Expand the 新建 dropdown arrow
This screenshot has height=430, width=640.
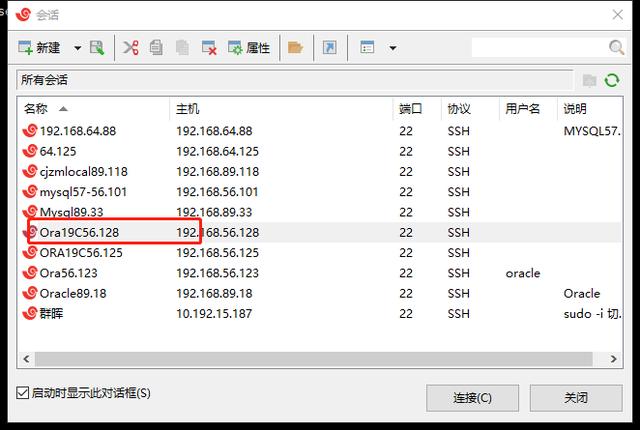tap(77, 48)
